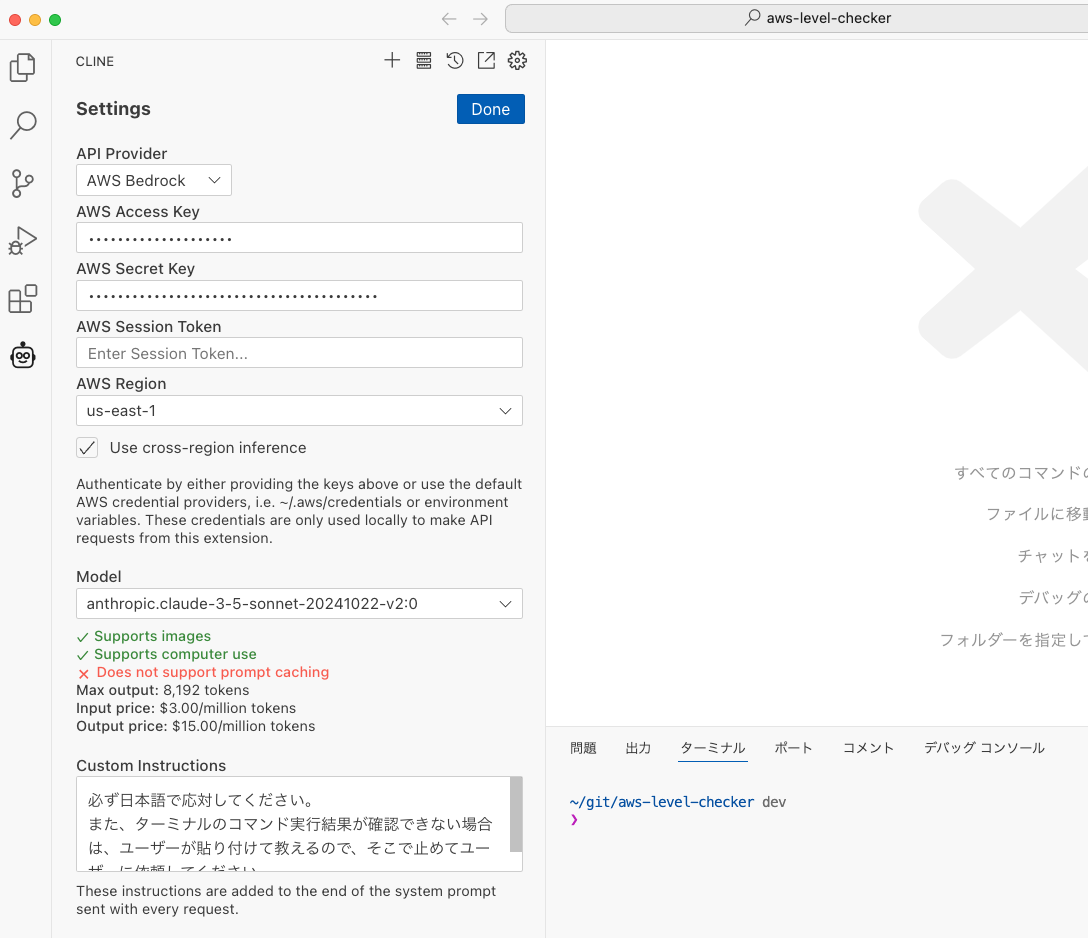View Cline task history
This screenshot has width=1088, height=938.
[x=454, y=60]
